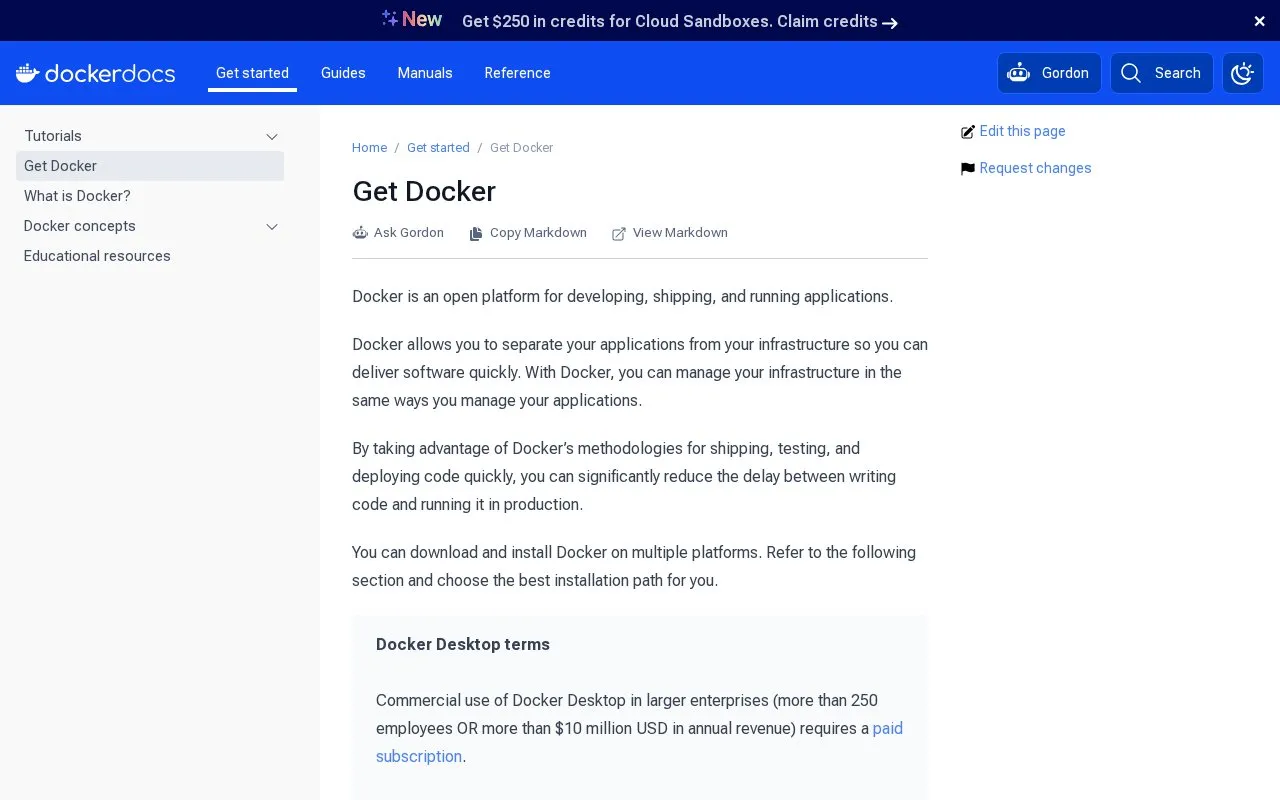The height and width of the screenshot is (800, 1280).
Task: Expand the Tutorials chevron in sidebar
Action: tap(272, 136)
